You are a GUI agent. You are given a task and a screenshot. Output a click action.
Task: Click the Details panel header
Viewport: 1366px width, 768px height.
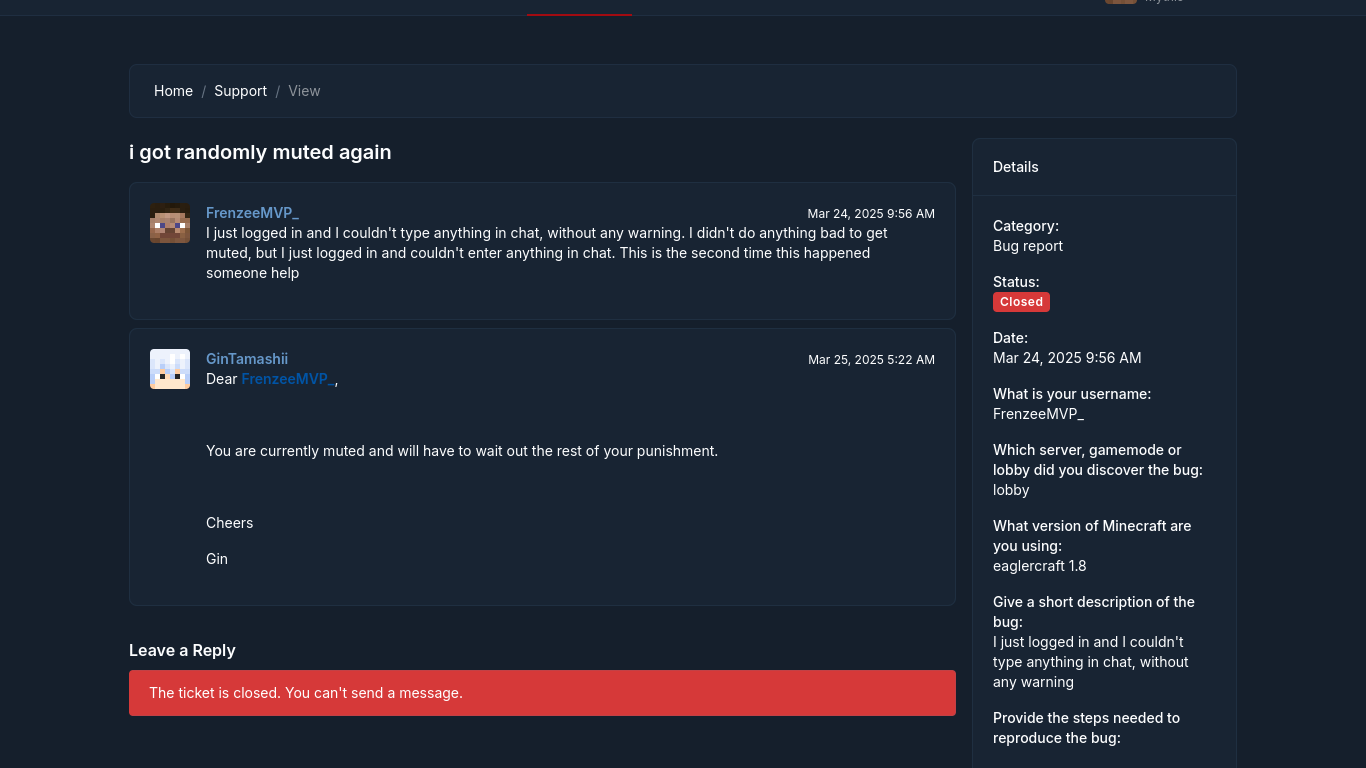point(1104,167)
